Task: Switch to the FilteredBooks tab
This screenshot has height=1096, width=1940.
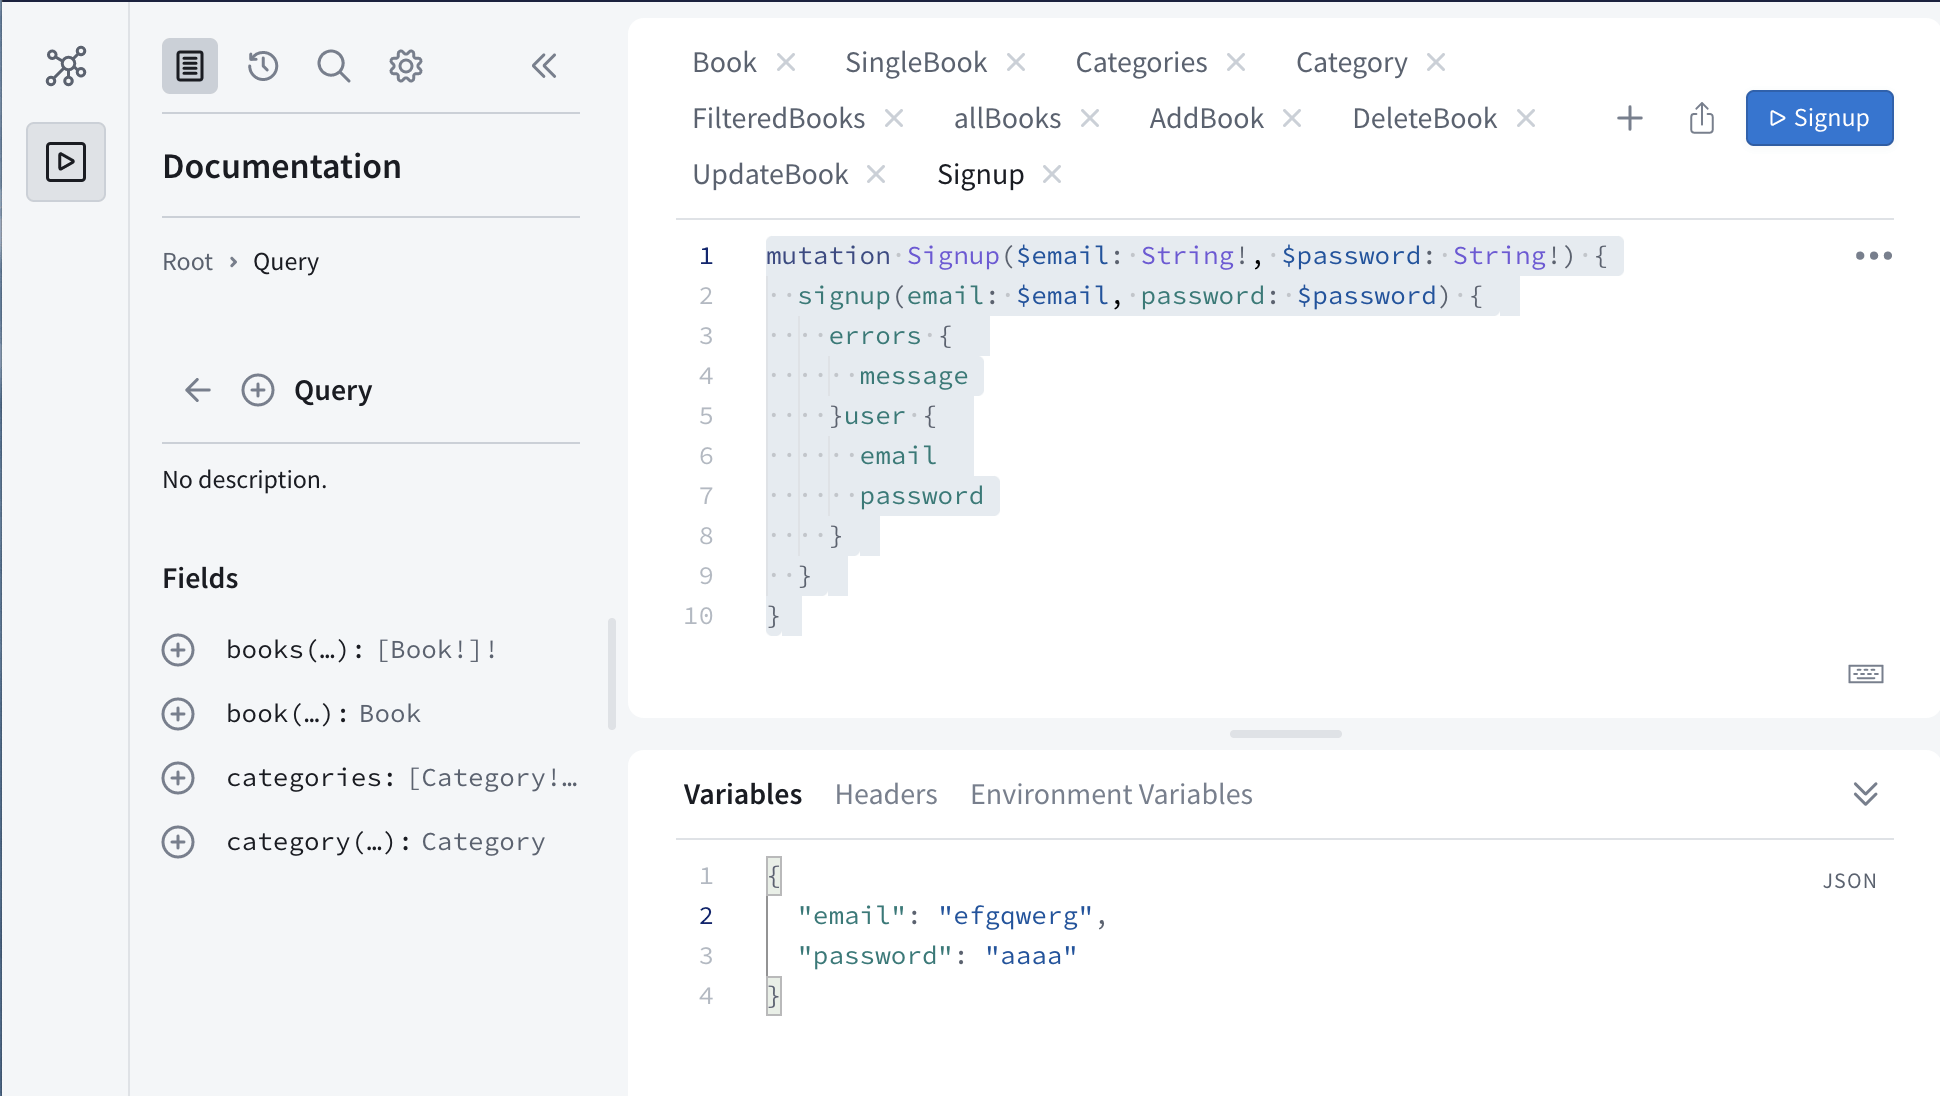Action: pyautogui.click(x=779, y=118)
